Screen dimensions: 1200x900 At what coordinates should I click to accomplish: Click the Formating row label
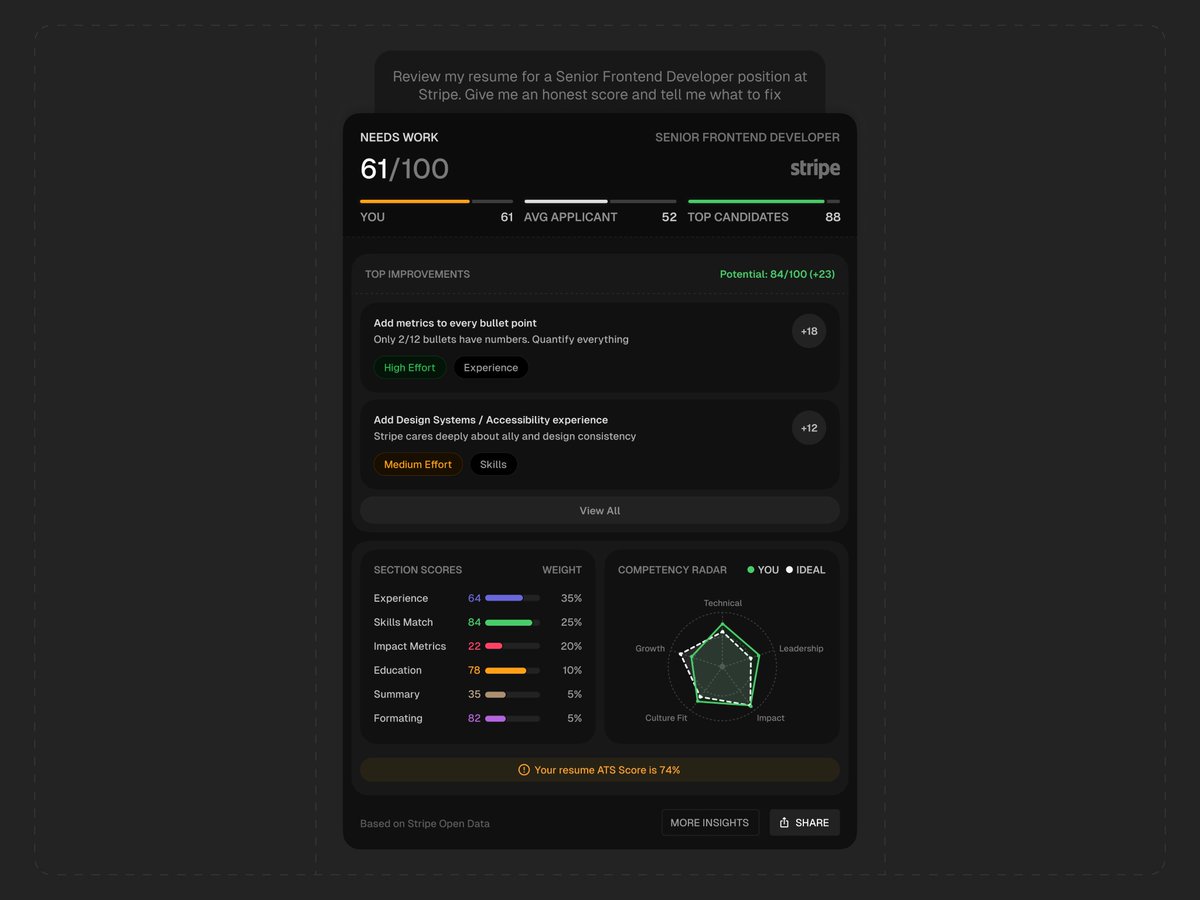coord(398,718)
